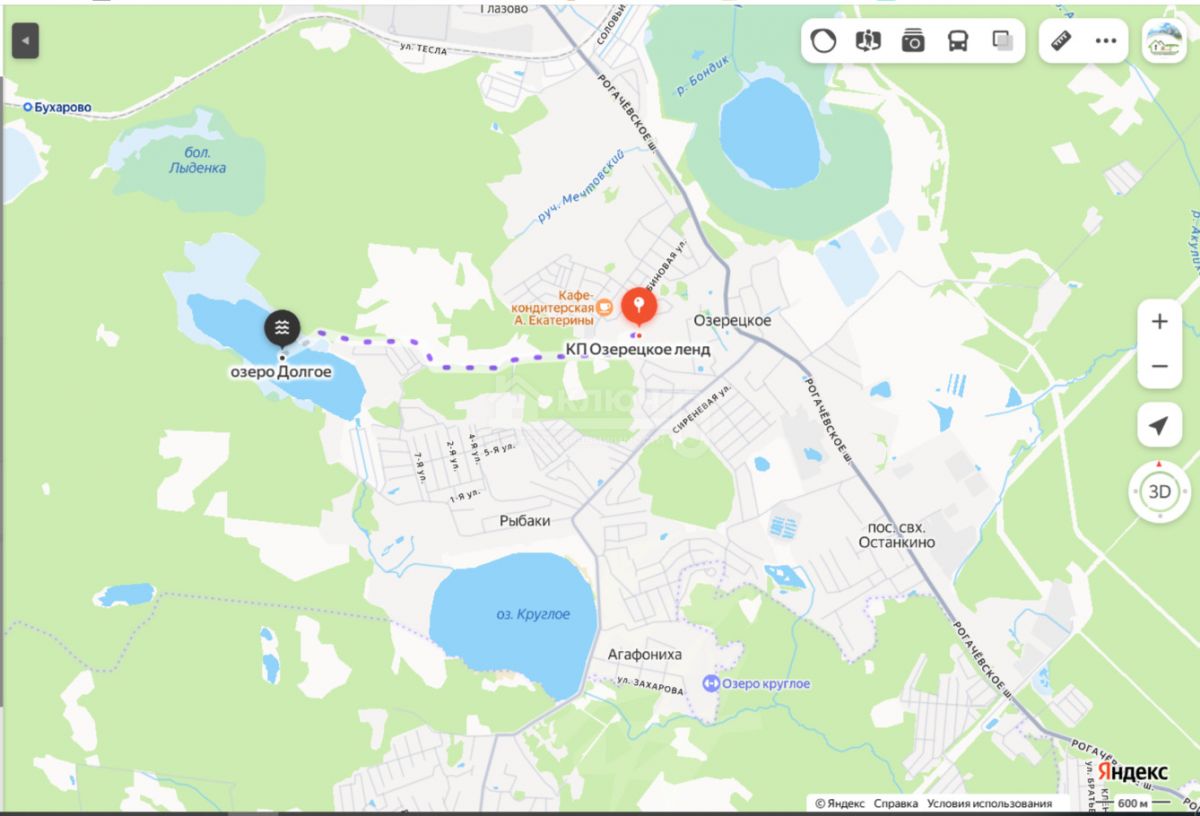Toggle the moving transport bus layer
The image size is (1200, 816).
point(958,41)
